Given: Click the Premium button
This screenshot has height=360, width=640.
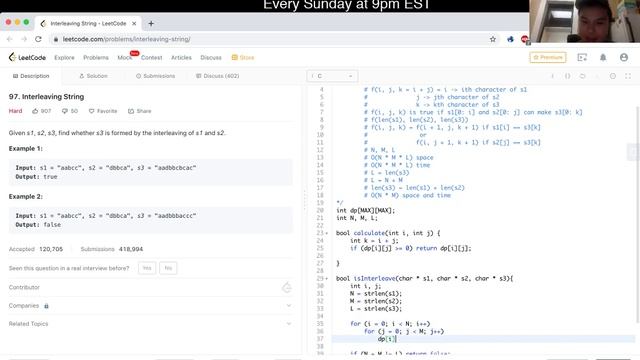Looking at the screenshot, I should point(548,58).
